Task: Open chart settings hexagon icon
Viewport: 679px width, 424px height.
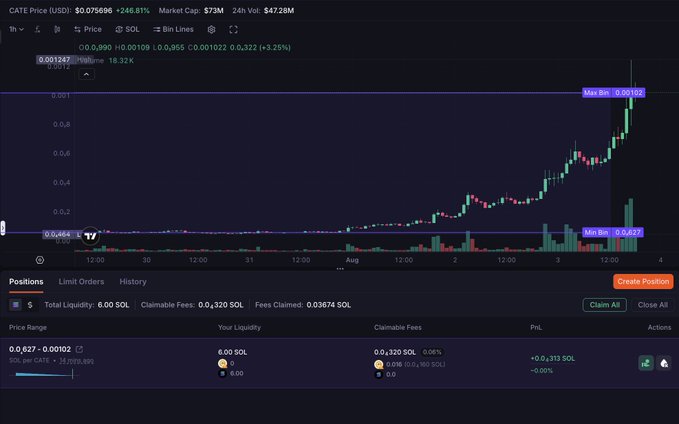Action: pos(211,29)
